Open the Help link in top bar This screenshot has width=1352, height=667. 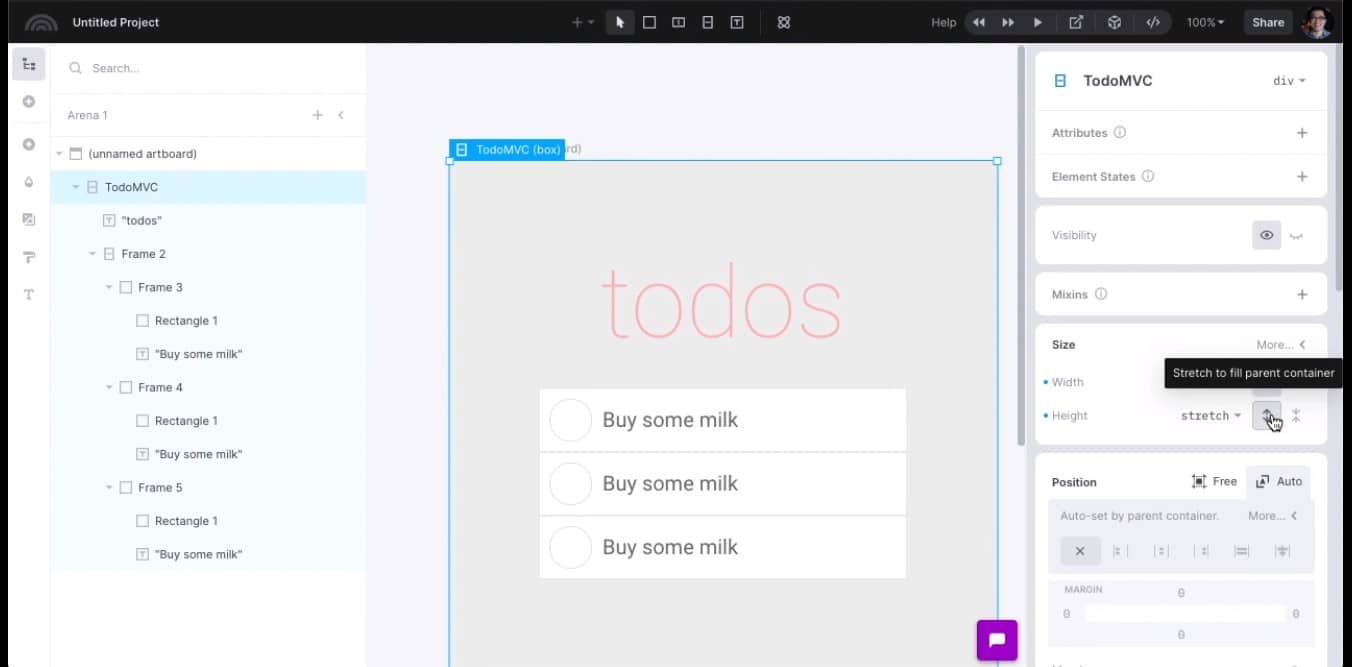[943, 22]
